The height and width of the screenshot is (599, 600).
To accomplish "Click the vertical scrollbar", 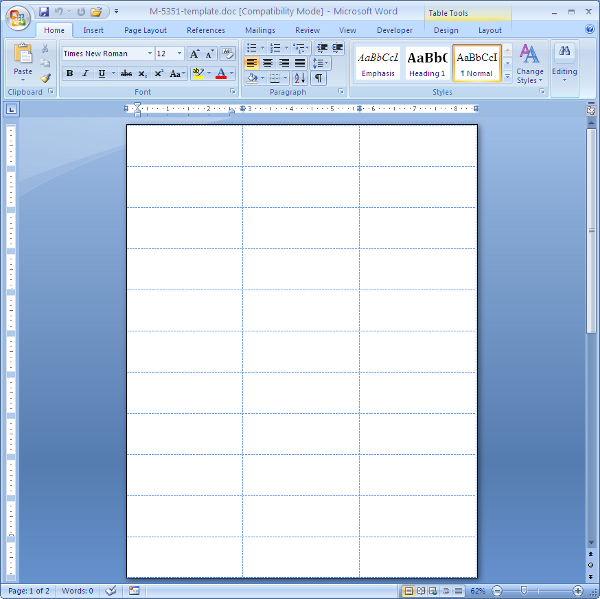I will coord(591,300).
